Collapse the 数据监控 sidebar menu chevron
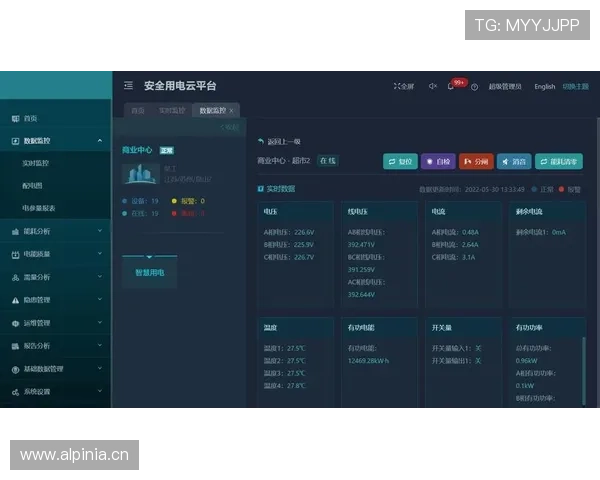Screen dimensions: 600x480 click(100, 140)
